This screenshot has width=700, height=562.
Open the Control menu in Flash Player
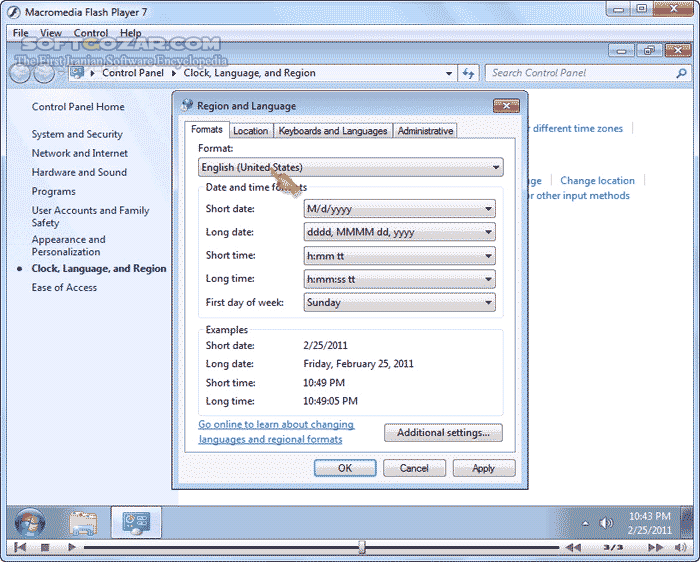[90, 33]
